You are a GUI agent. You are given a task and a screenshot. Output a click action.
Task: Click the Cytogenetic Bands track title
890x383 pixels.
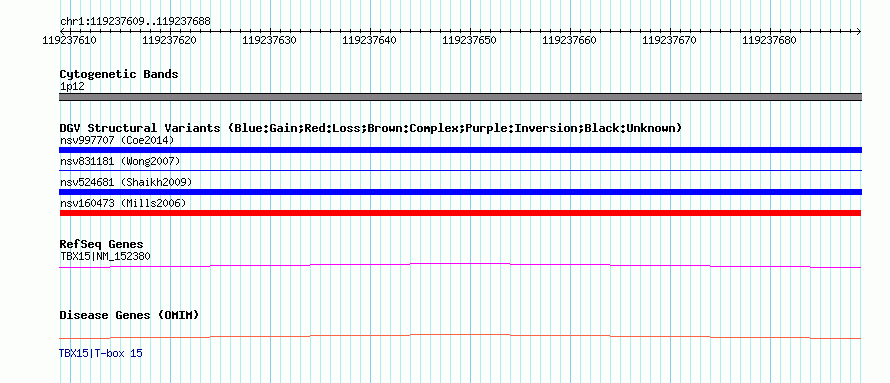tap(119, 74)
